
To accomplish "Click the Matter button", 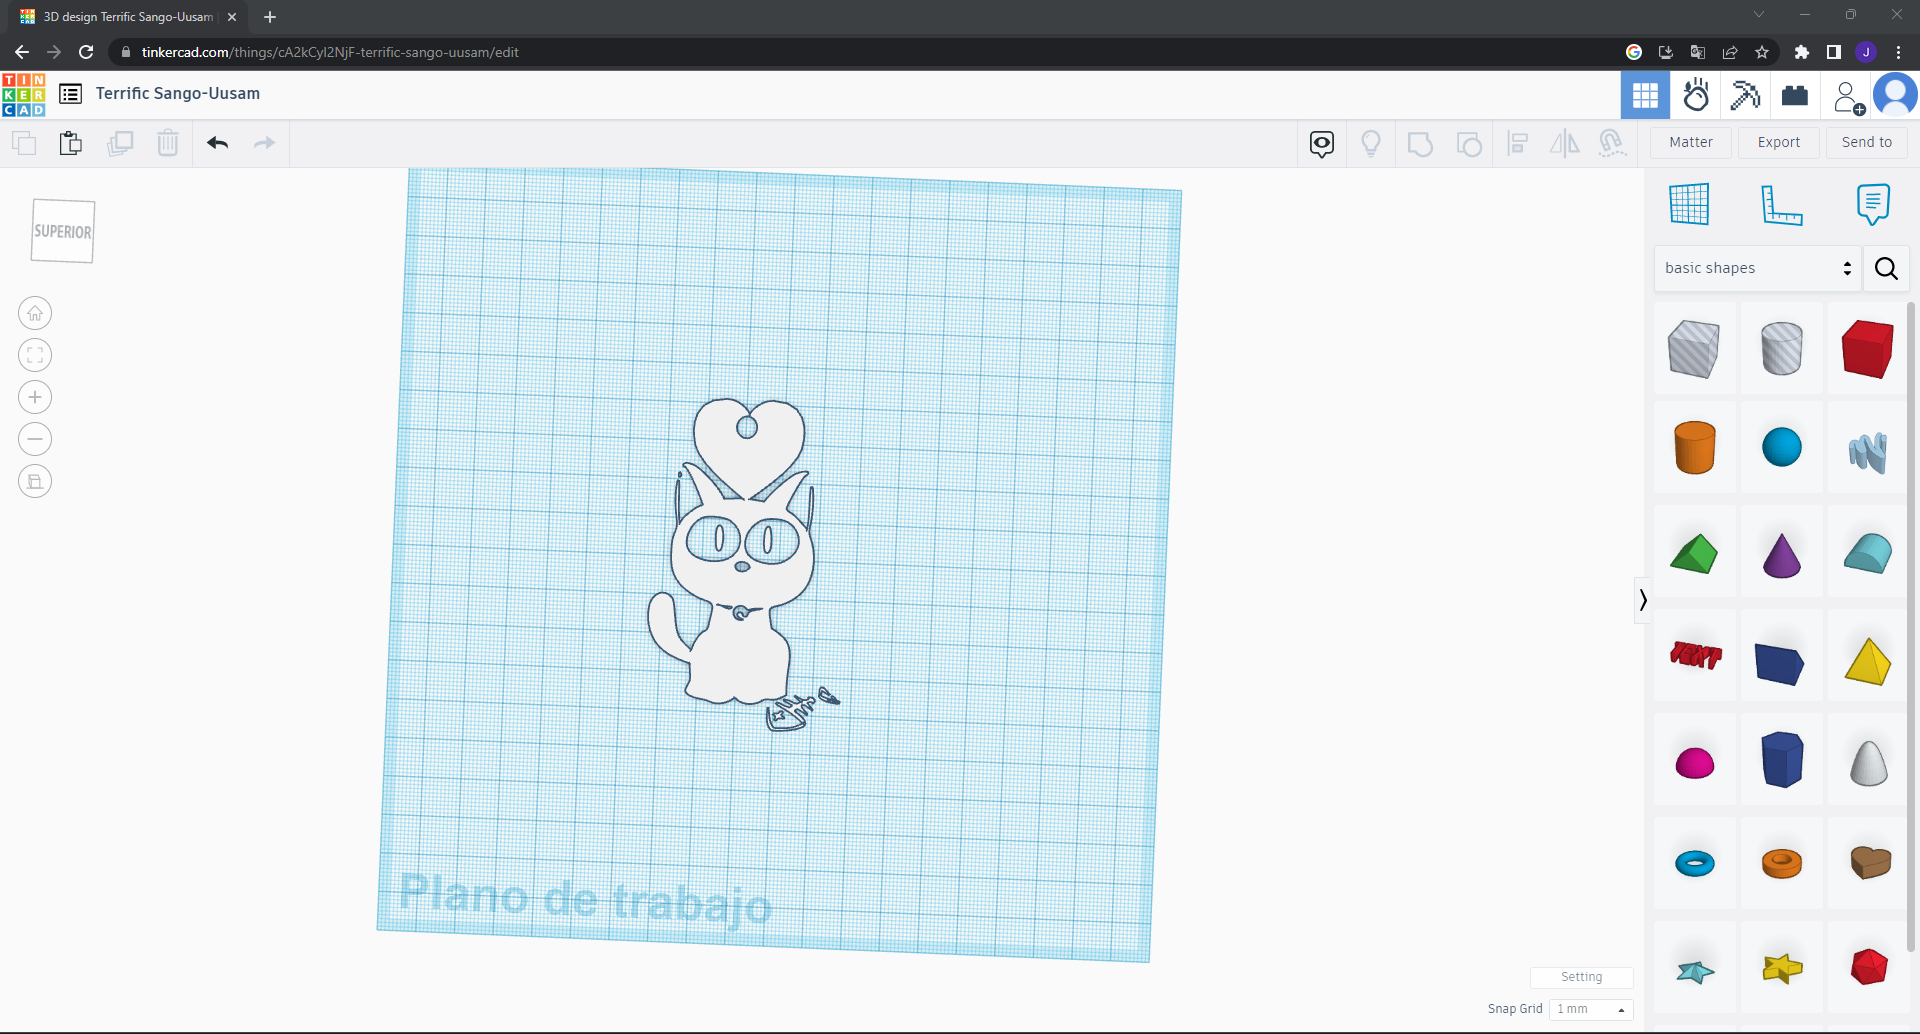I will 1691,142.
